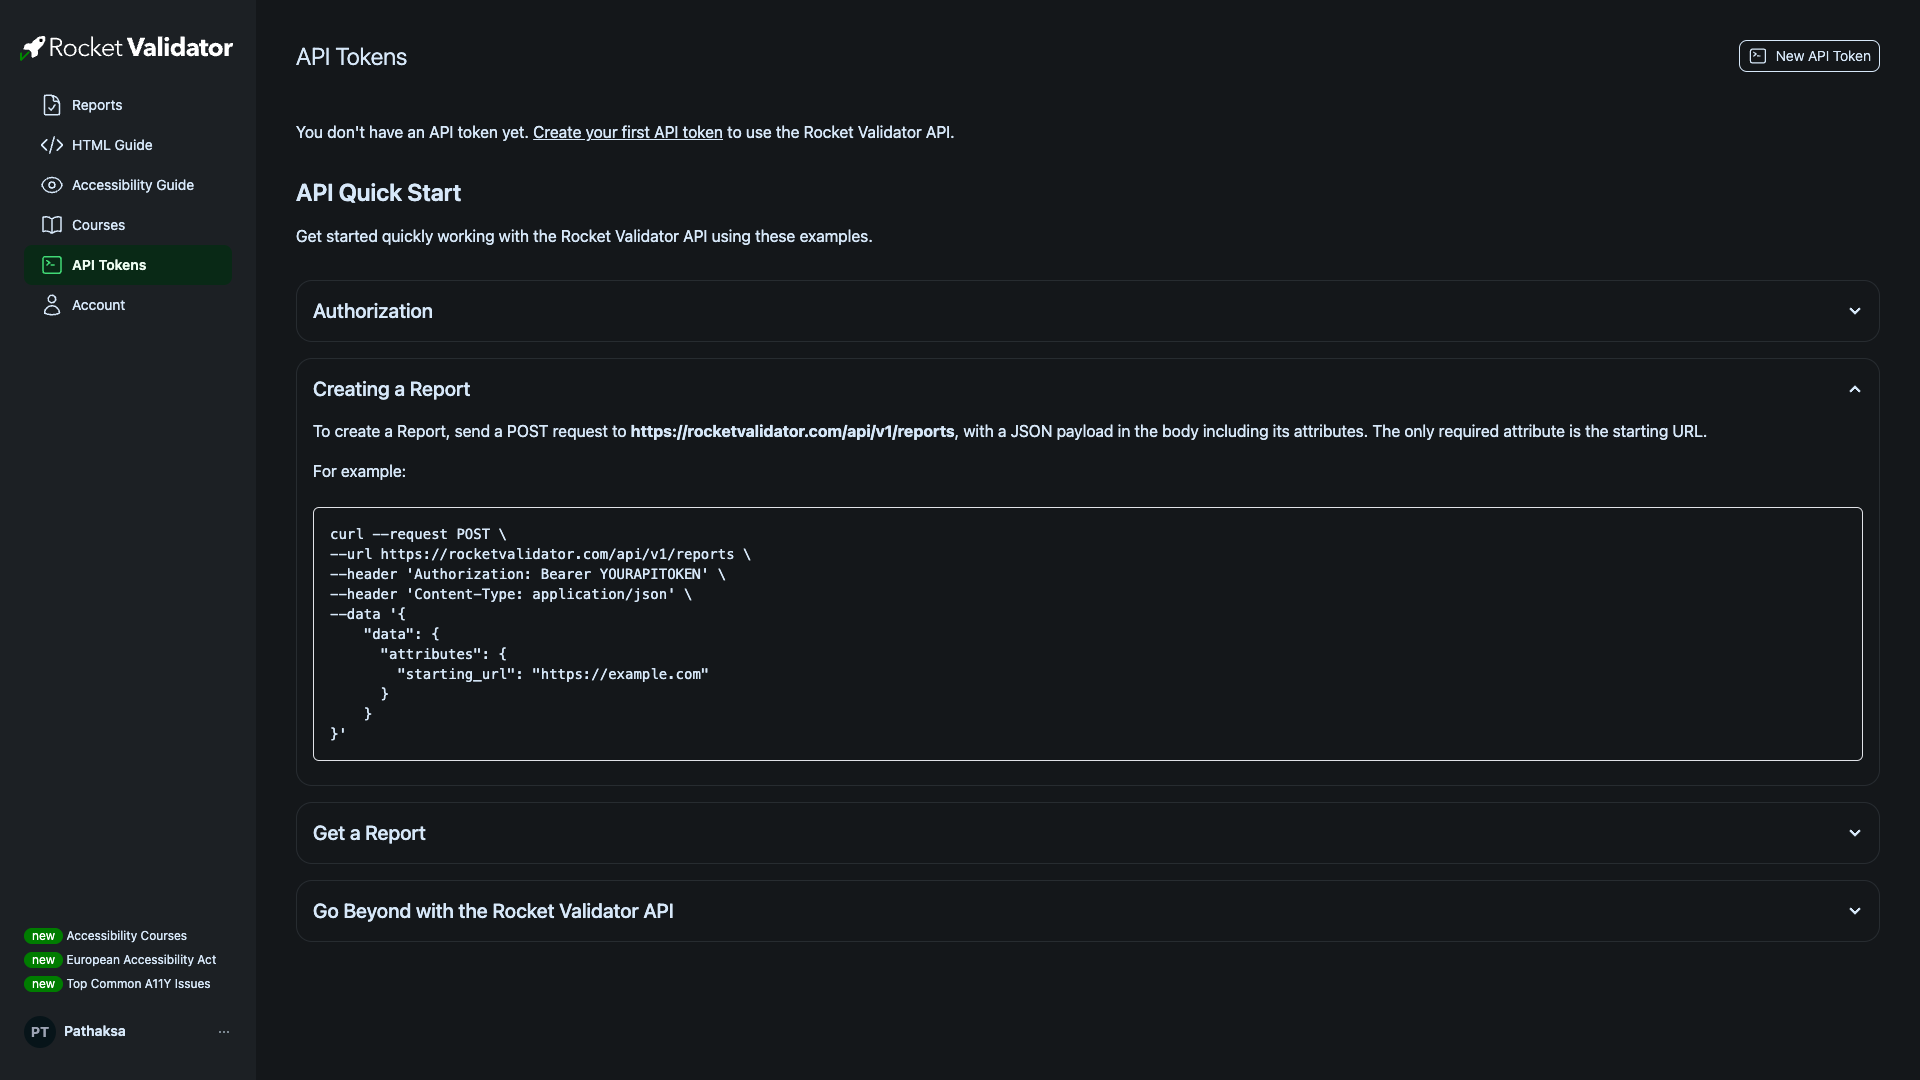Expand the Authorization section
Screen dimensions: 1920x1080
(x=1854, y=310)
